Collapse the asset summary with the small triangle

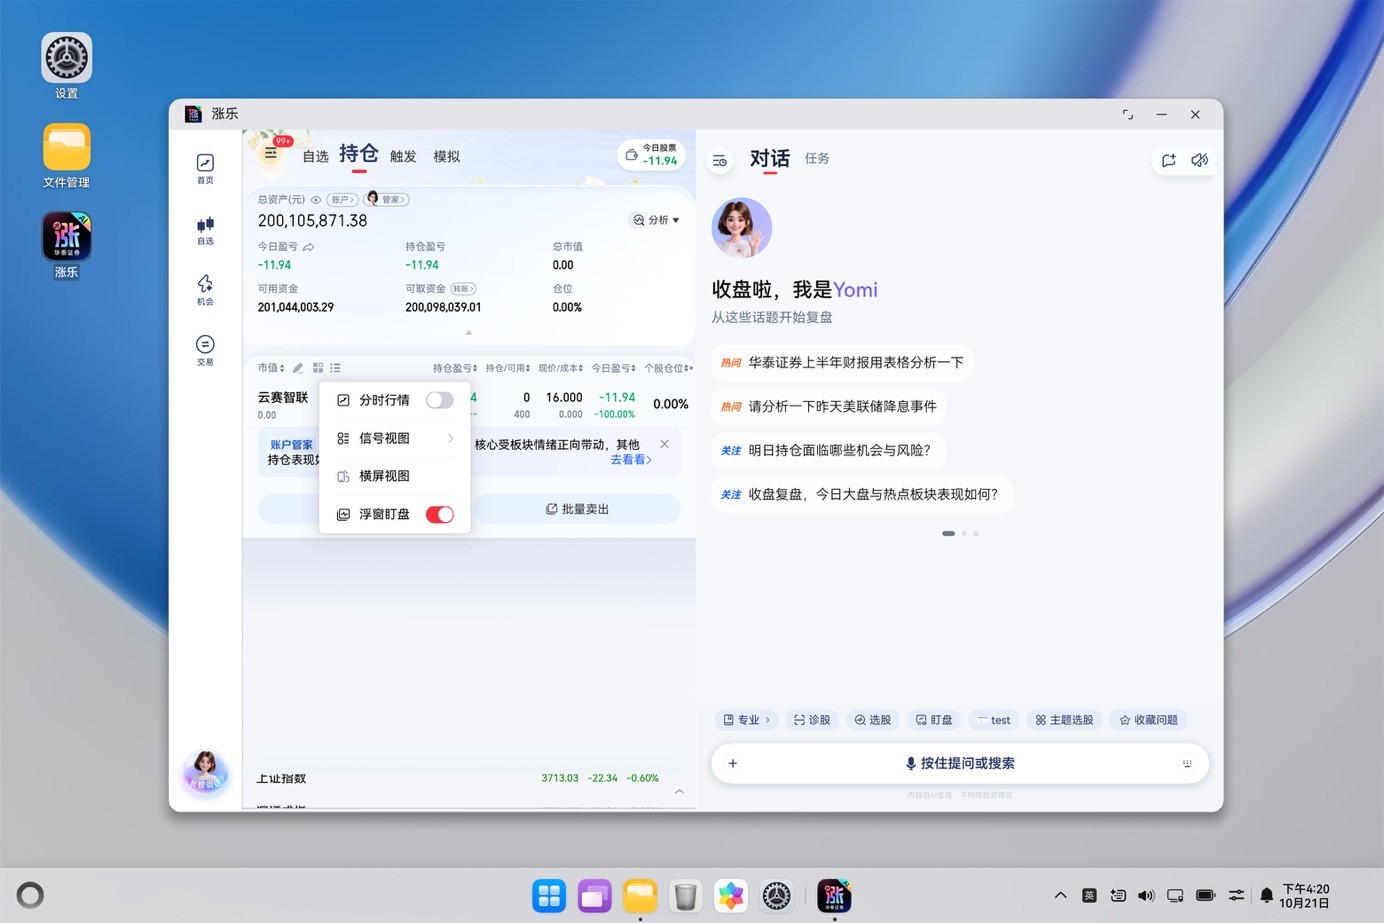pyautogui.click(x=468, y=333)
